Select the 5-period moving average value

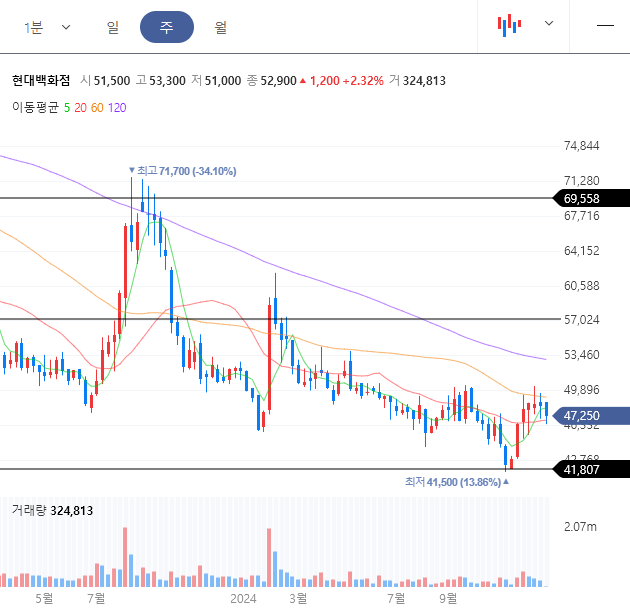point(67,108)
